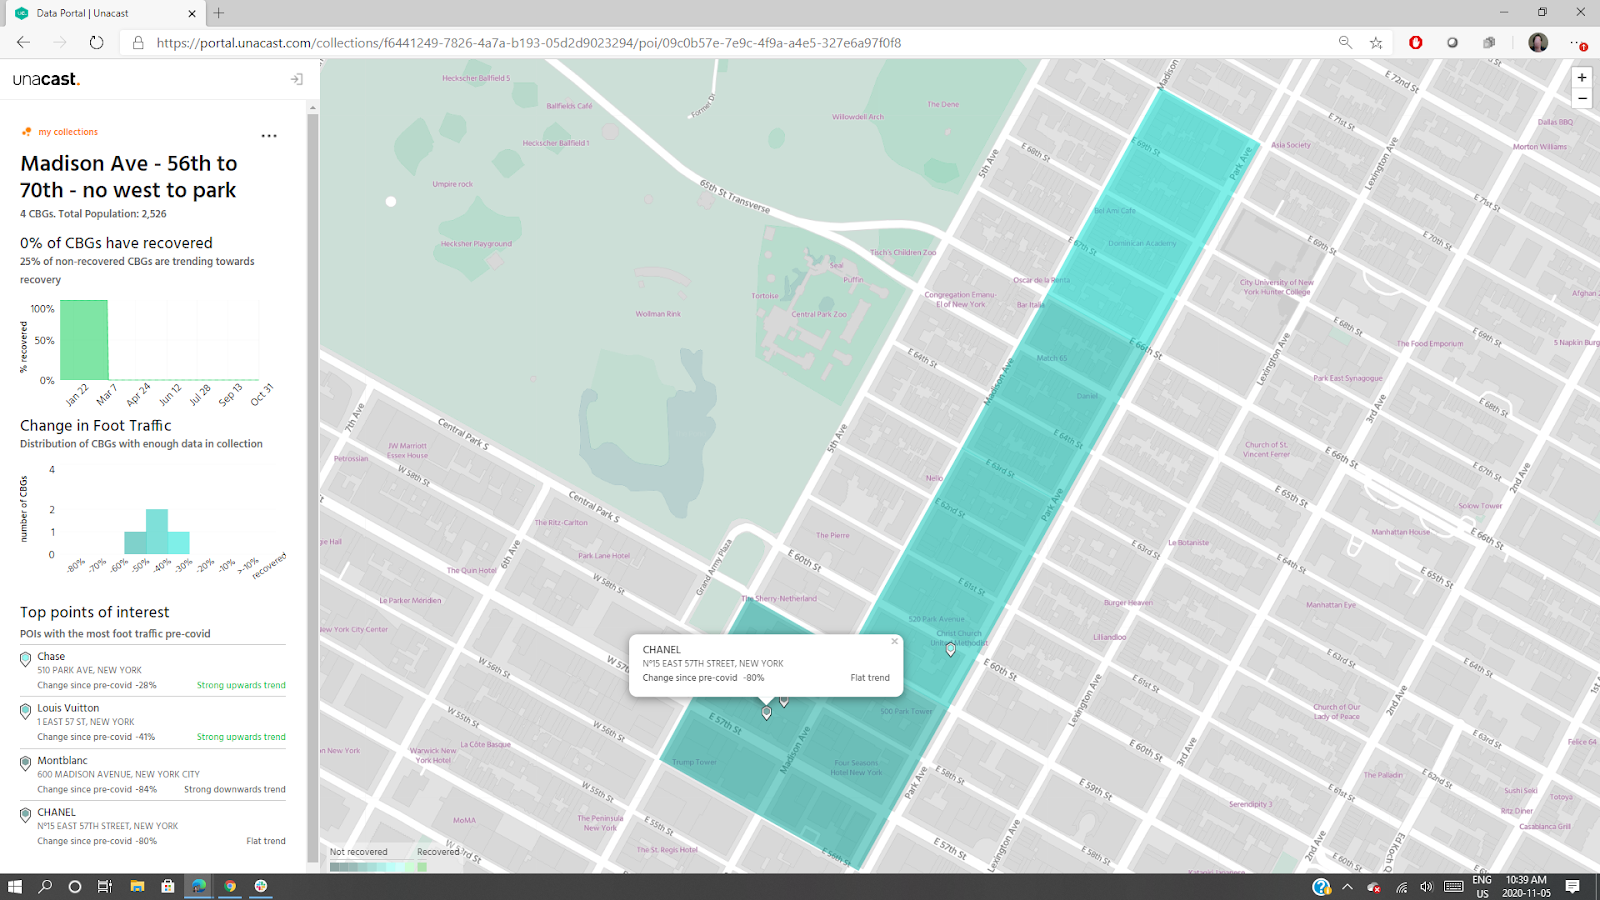Click the browser address bar URL
Screen dimensions: 1600x900
529,43
